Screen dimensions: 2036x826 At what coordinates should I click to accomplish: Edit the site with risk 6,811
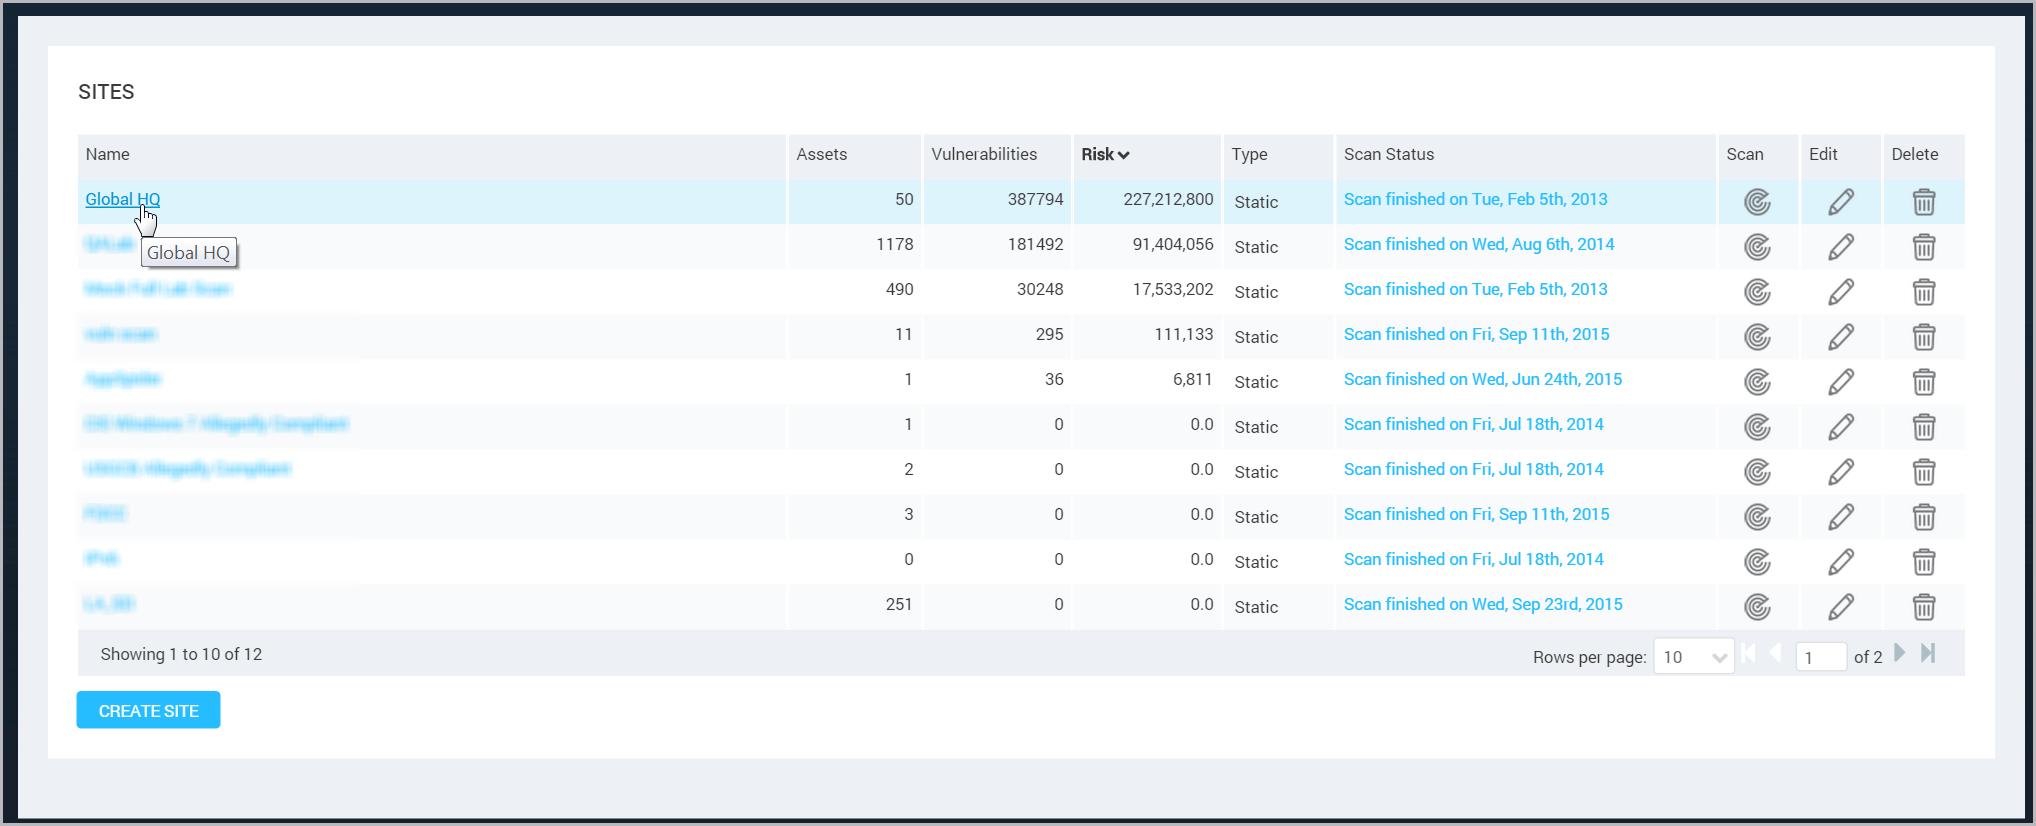tap(1840, 382)
